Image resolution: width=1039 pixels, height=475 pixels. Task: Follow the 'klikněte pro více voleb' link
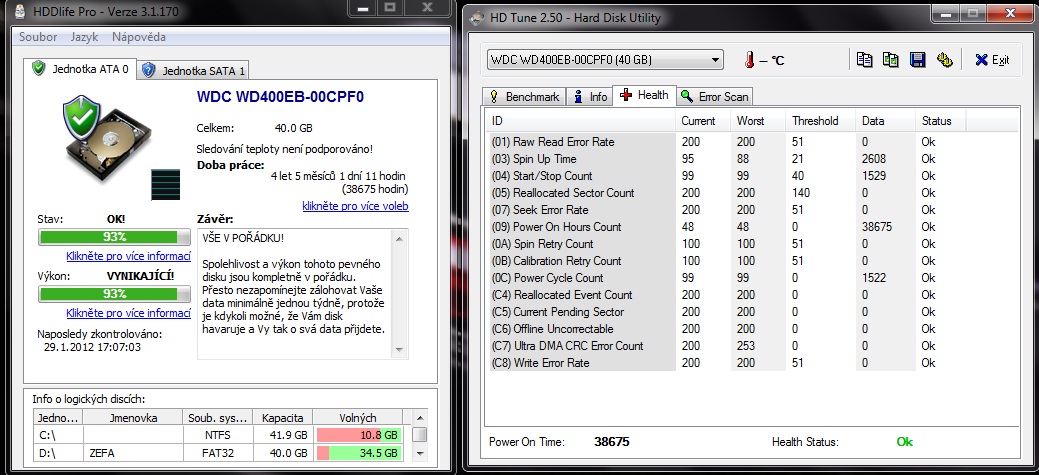pyautogui.click(x=355, y=206)
